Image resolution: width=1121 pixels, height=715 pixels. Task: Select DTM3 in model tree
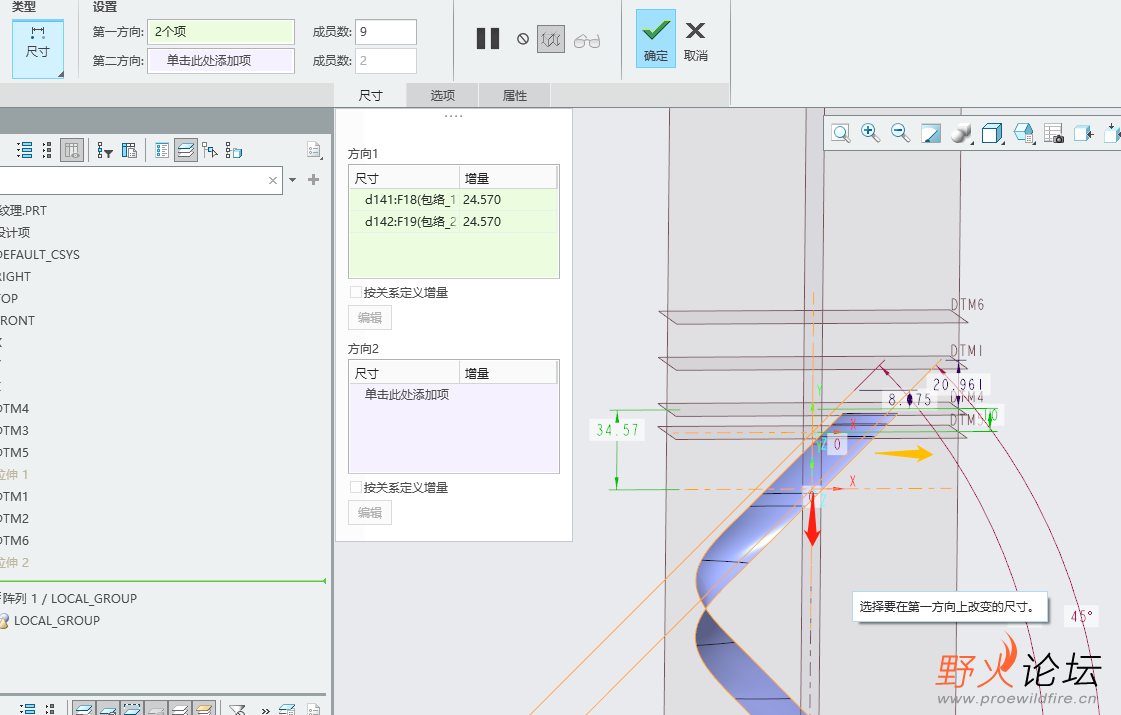[x=14, y=430]
